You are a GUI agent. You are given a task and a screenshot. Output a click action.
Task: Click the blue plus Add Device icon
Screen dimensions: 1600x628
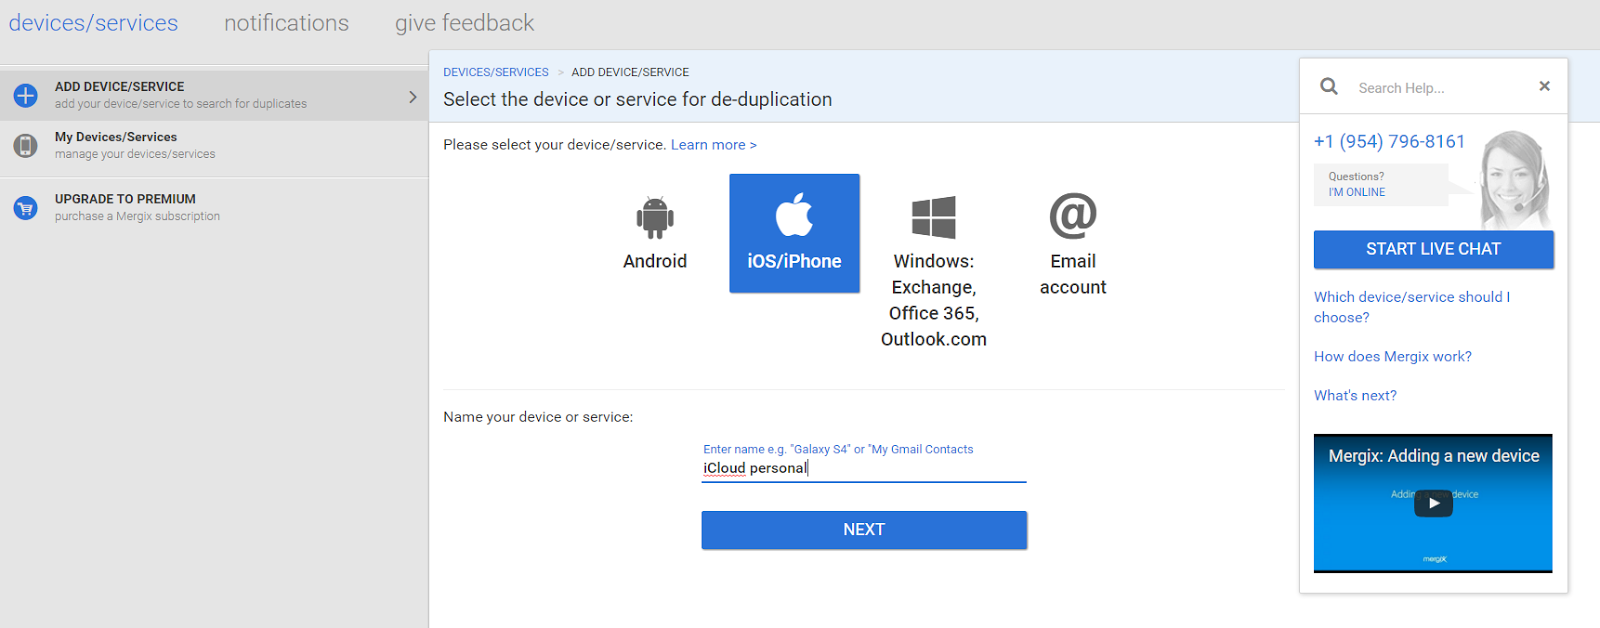click(26, 95)
